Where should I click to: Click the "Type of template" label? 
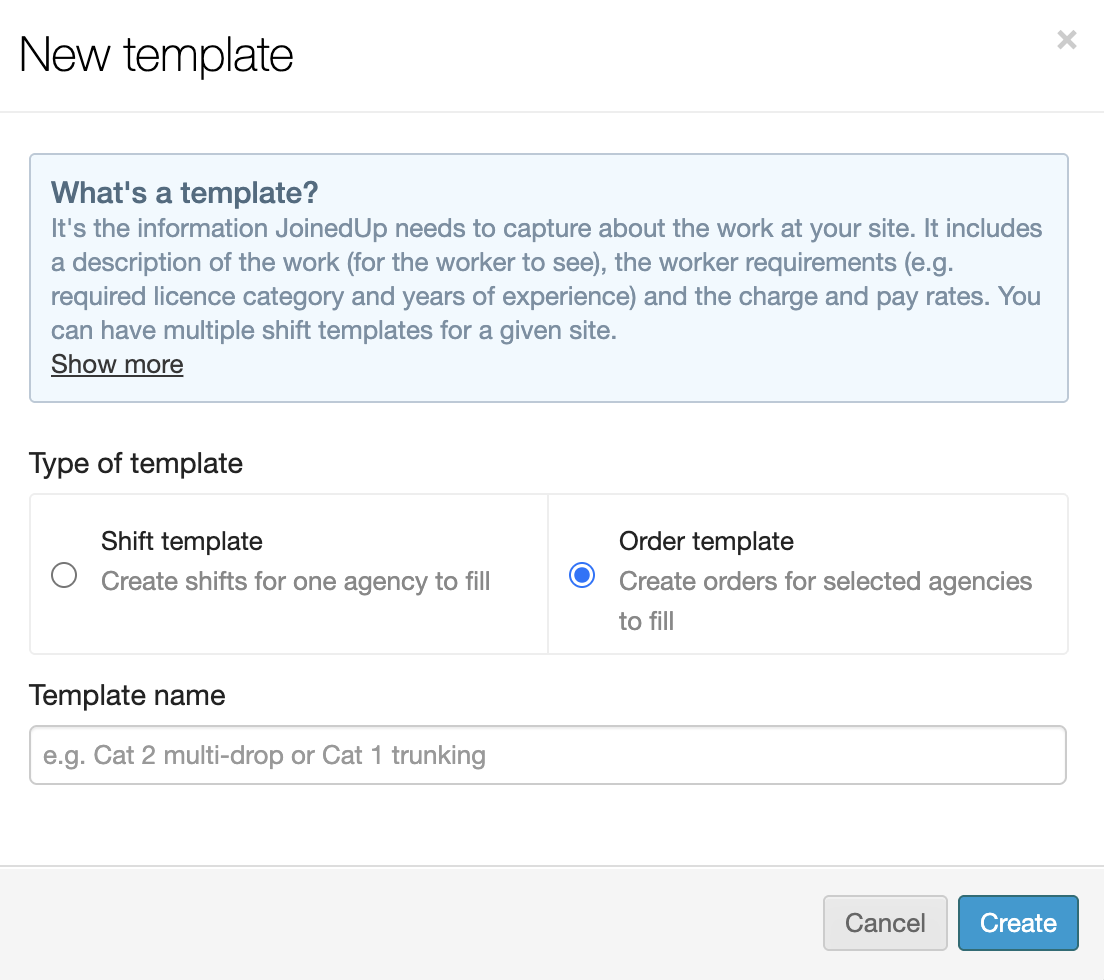(x=136, y=463)
